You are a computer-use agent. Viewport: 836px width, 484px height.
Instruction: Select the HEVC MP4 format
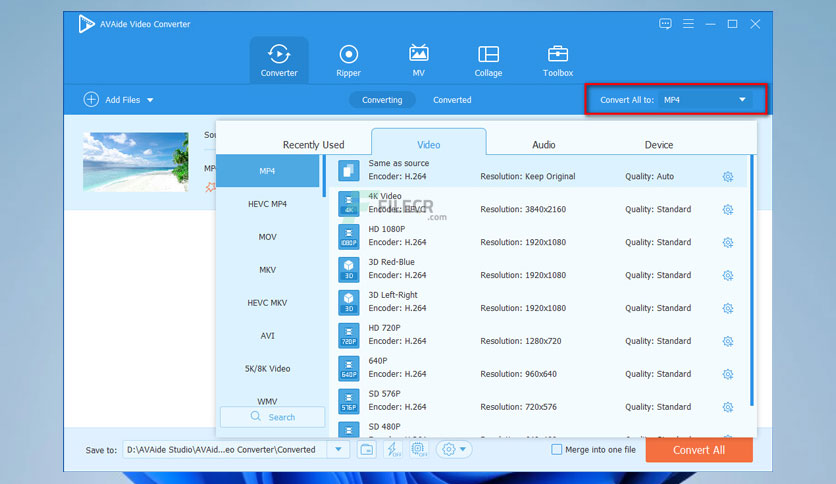tap(268, 204)
